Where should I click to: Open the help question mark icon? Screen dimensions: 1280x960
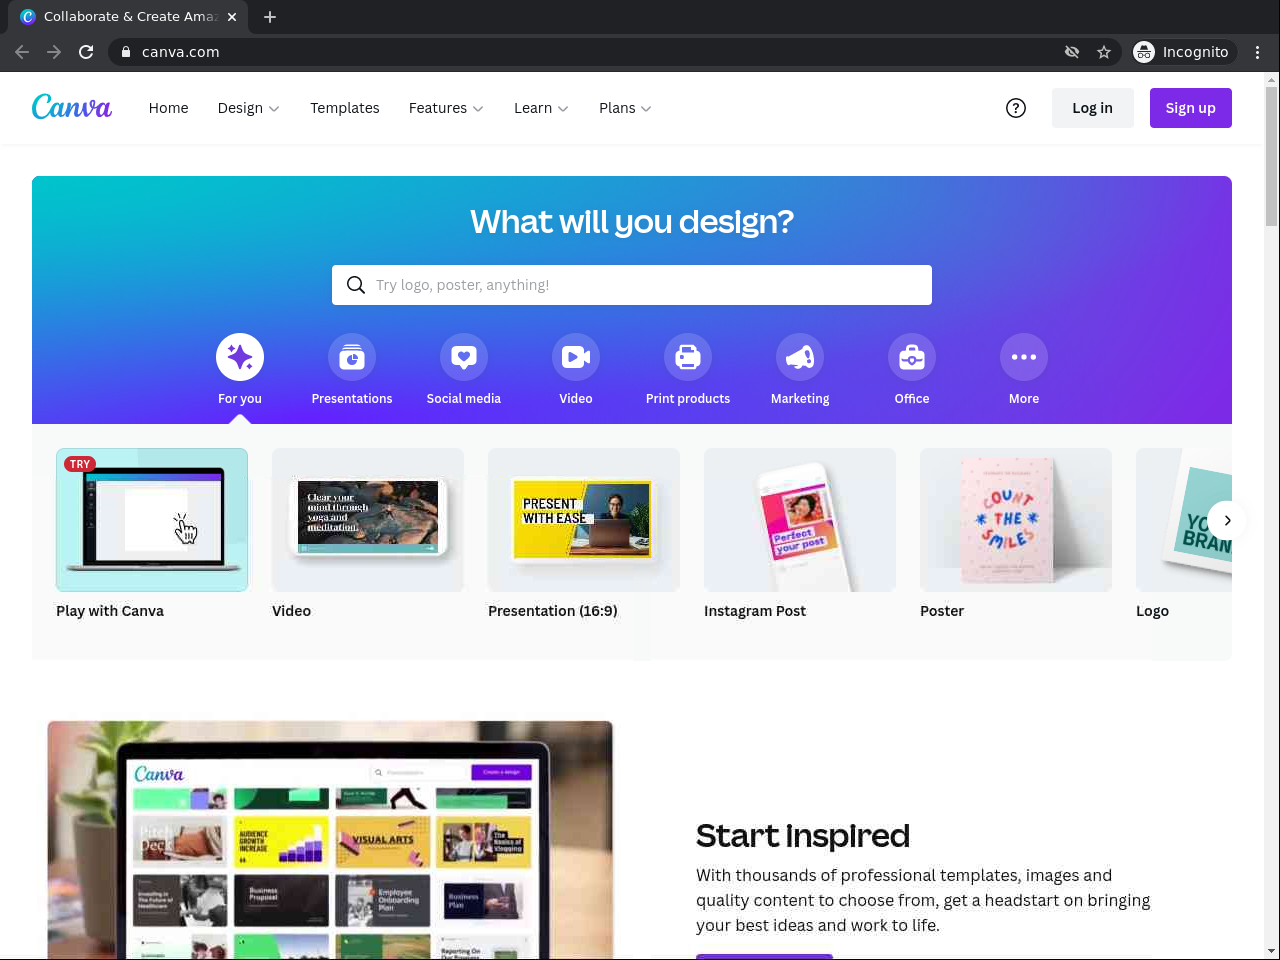click(1016, 108)
